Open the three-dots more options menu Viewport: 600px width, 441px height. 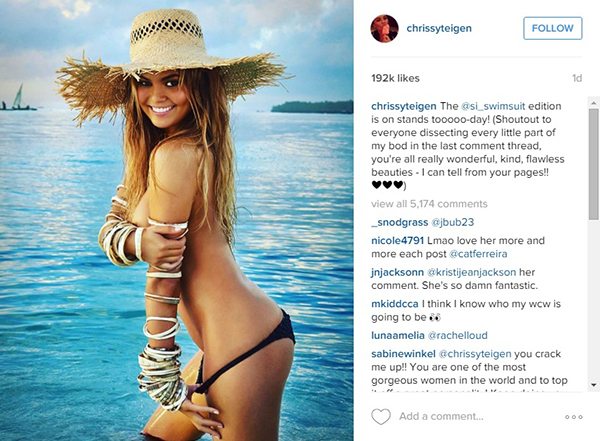pos(574,417)
